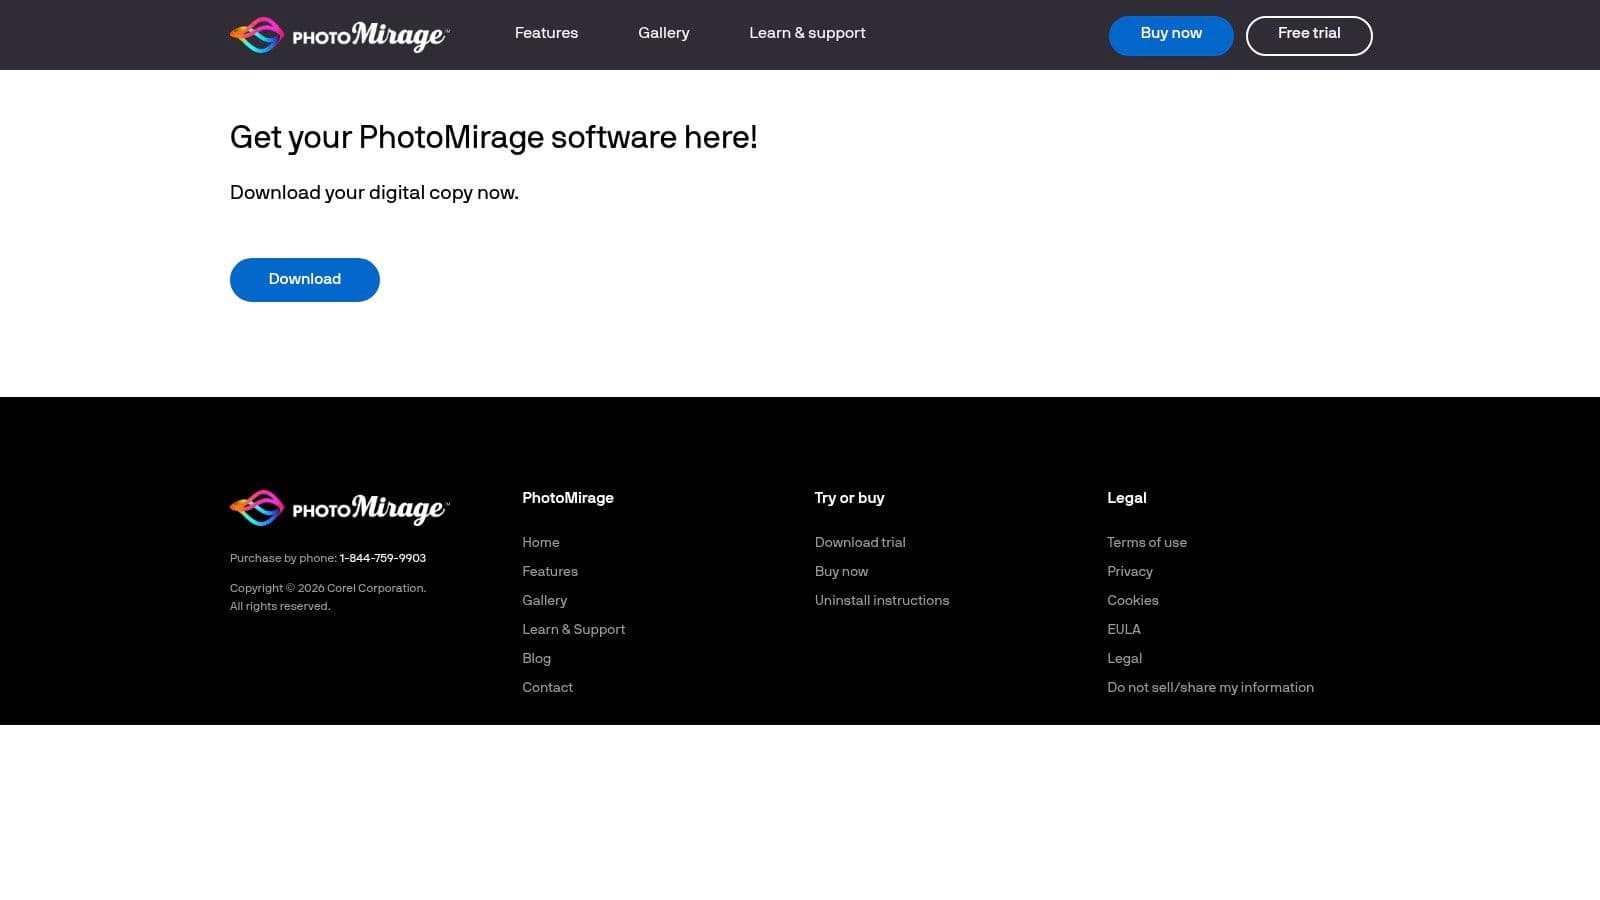
Task: Click Do not sell/share my information
Action: point(1211,687)
